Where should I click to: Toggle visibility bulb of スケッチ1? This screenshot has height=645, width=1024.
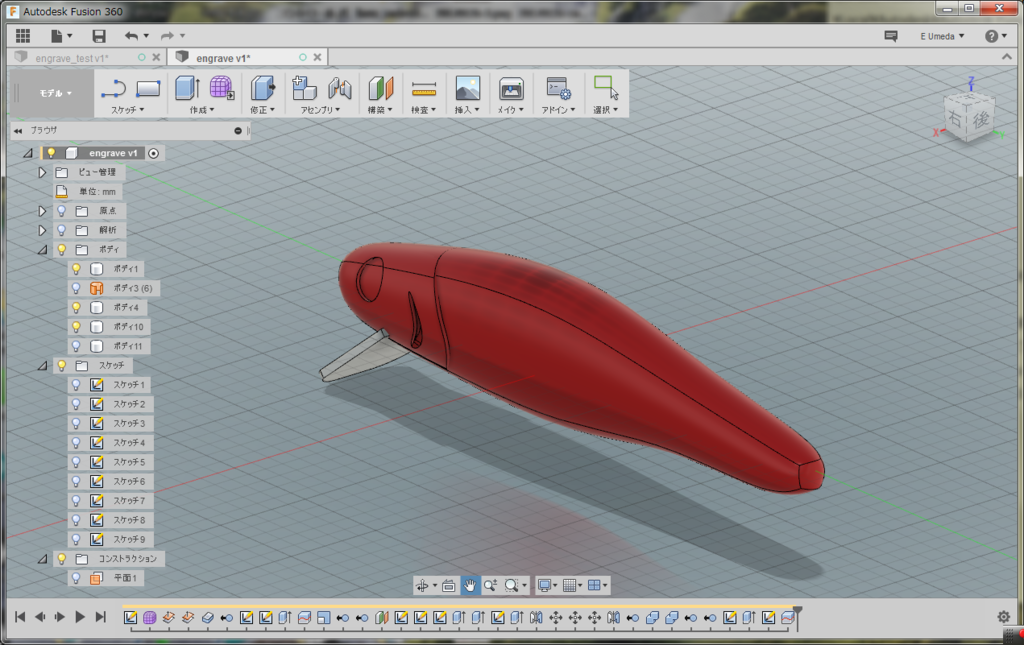[76, 385]
